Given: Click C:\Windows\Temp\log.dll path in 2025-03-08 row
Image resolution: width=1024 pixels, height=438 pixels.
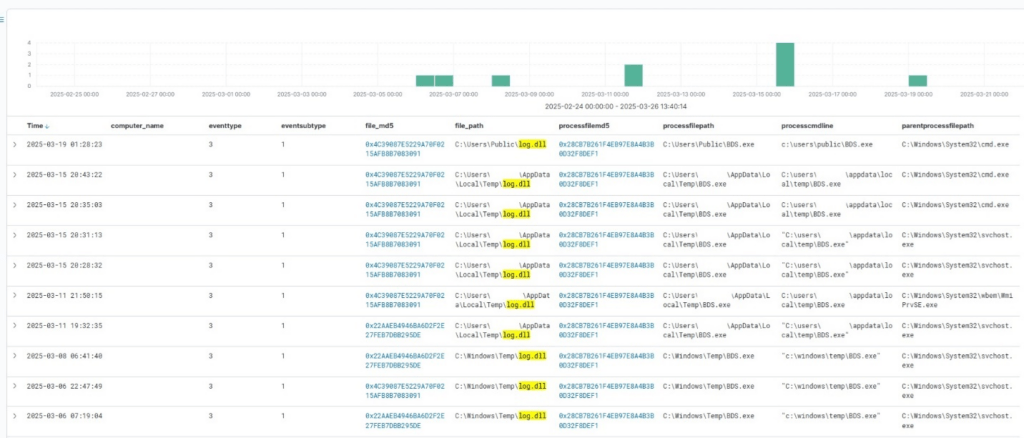Looking at the screenshot, I should (x=500, y=356).
